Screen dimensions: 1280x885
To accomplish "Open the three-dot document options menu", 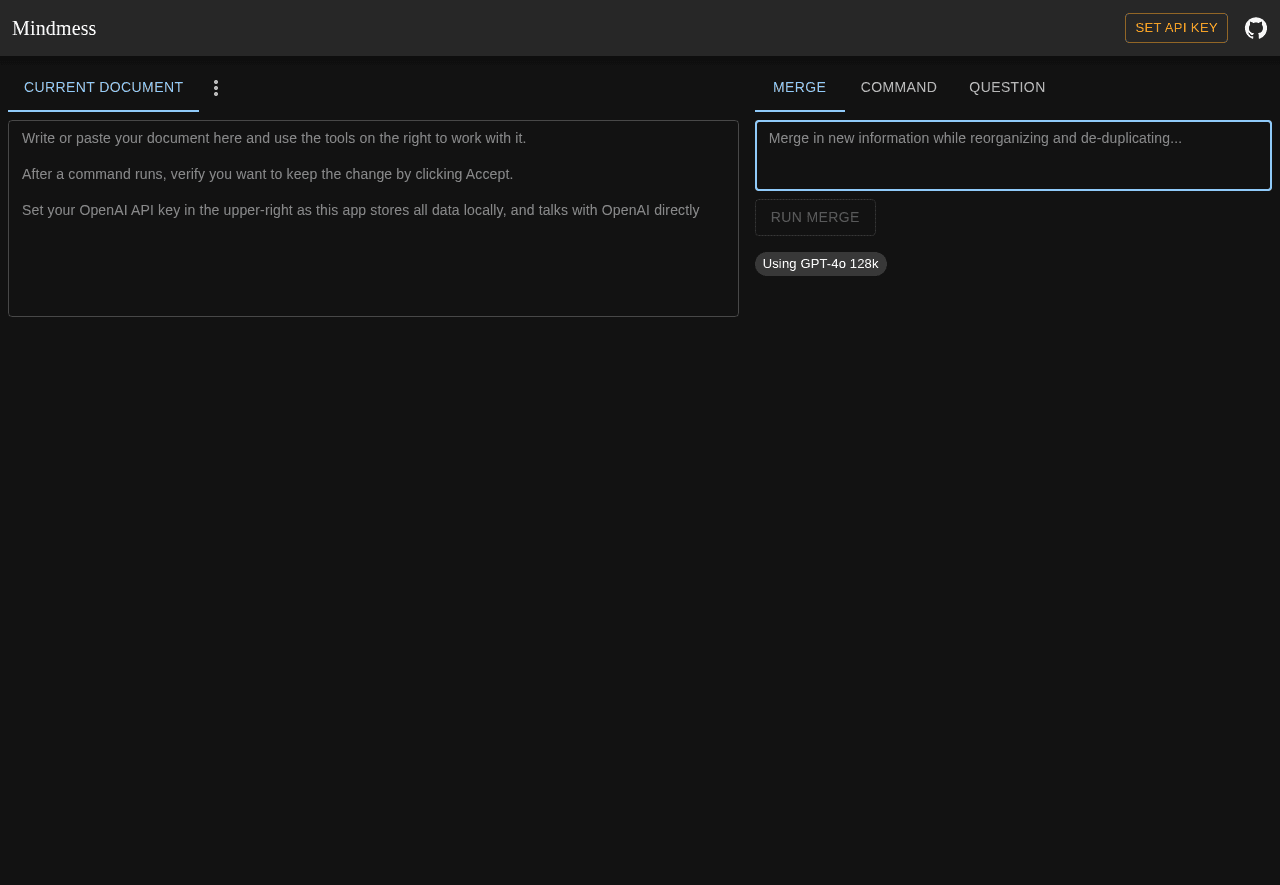I will point(216,88).
